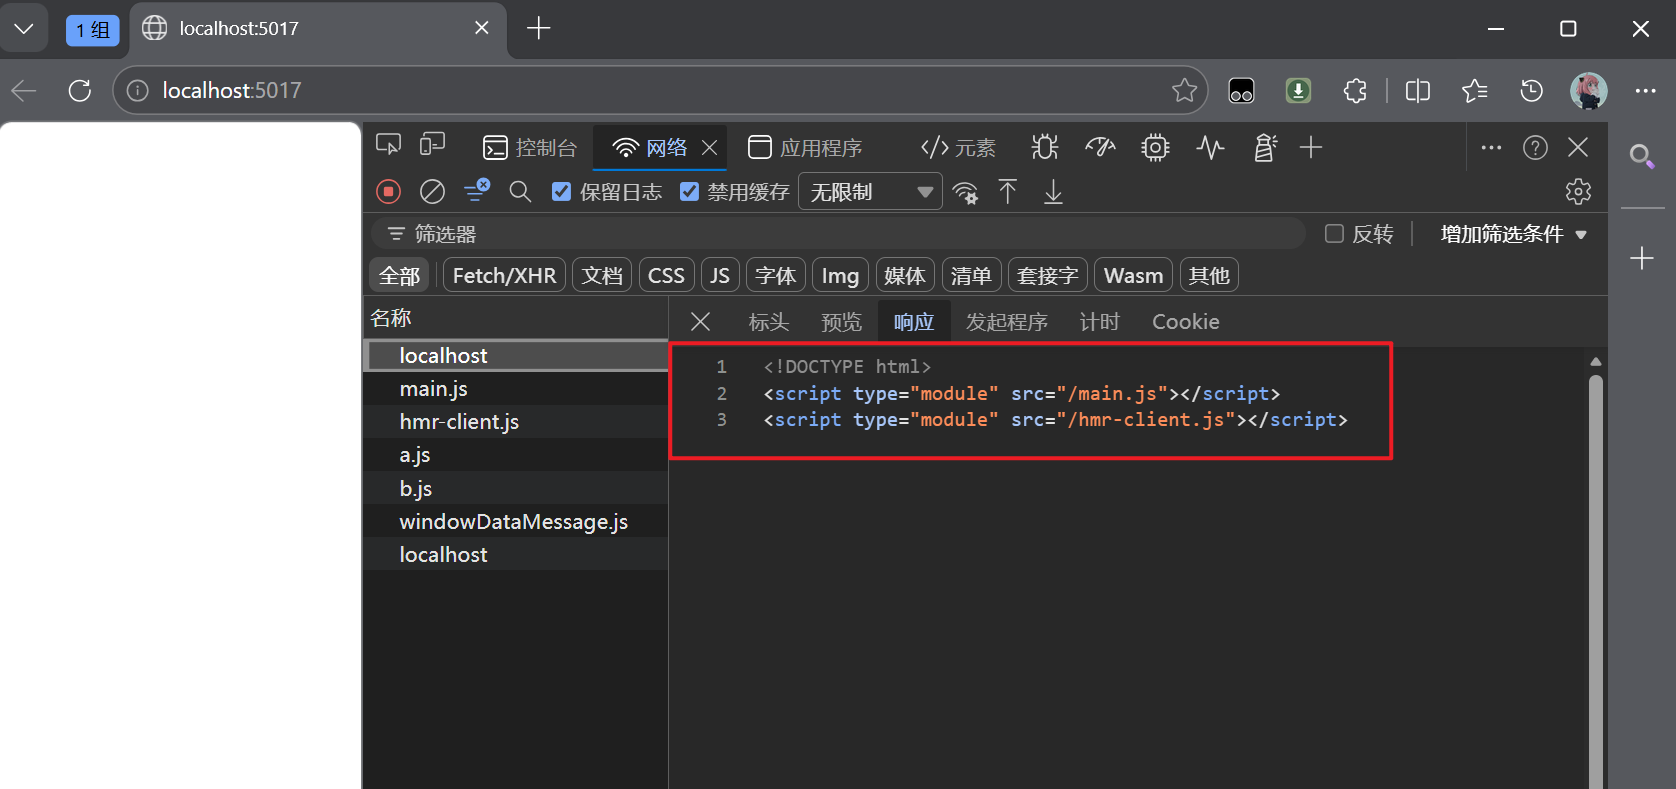The image size is (1676, 789).
Task: Add page to favorites star
Action: tap(1185, 91)
